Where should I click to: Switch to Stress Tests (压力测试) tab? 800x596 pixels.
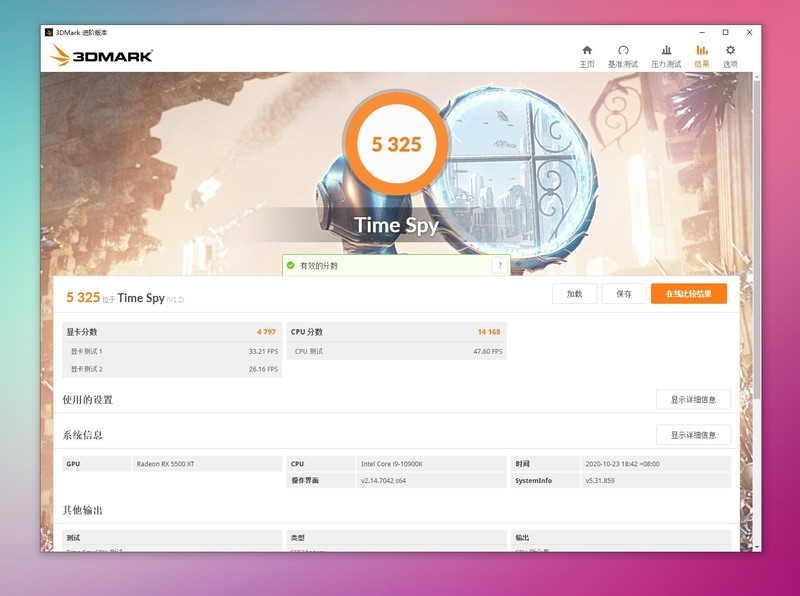pyautogui.click(x=666, y=56)
